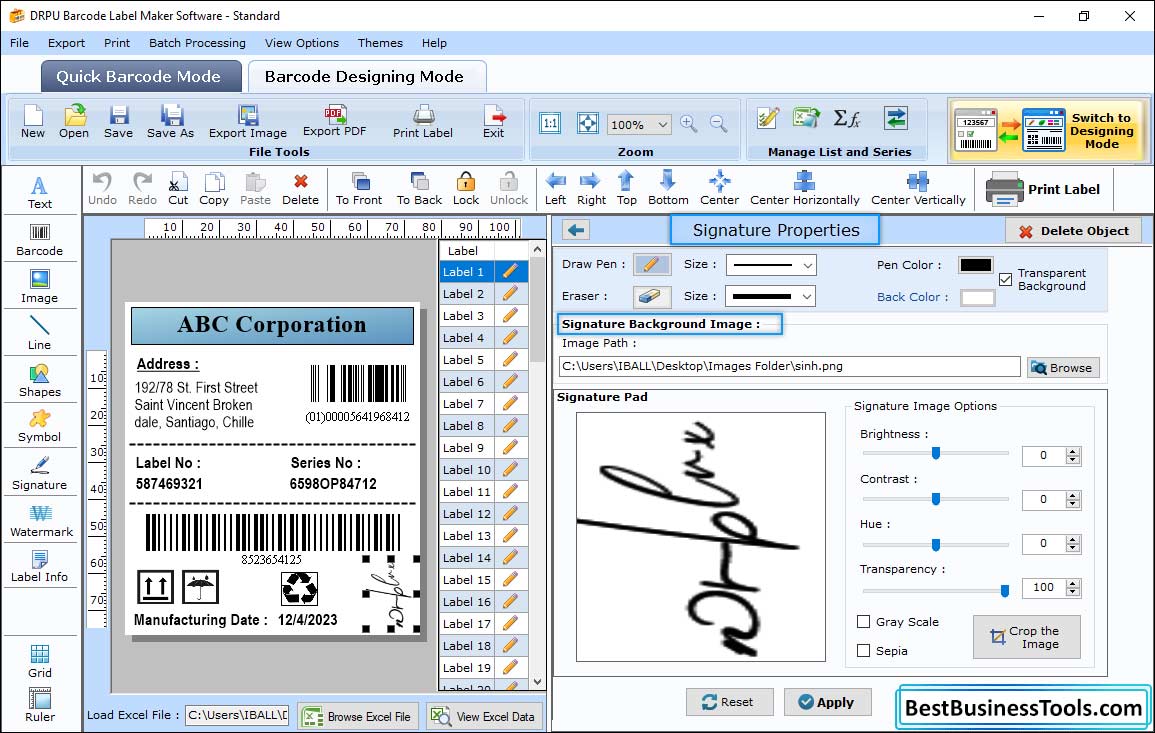Delete selected object via toolbar
This screenshot has height=733, width=1155.
coord(301,189)
